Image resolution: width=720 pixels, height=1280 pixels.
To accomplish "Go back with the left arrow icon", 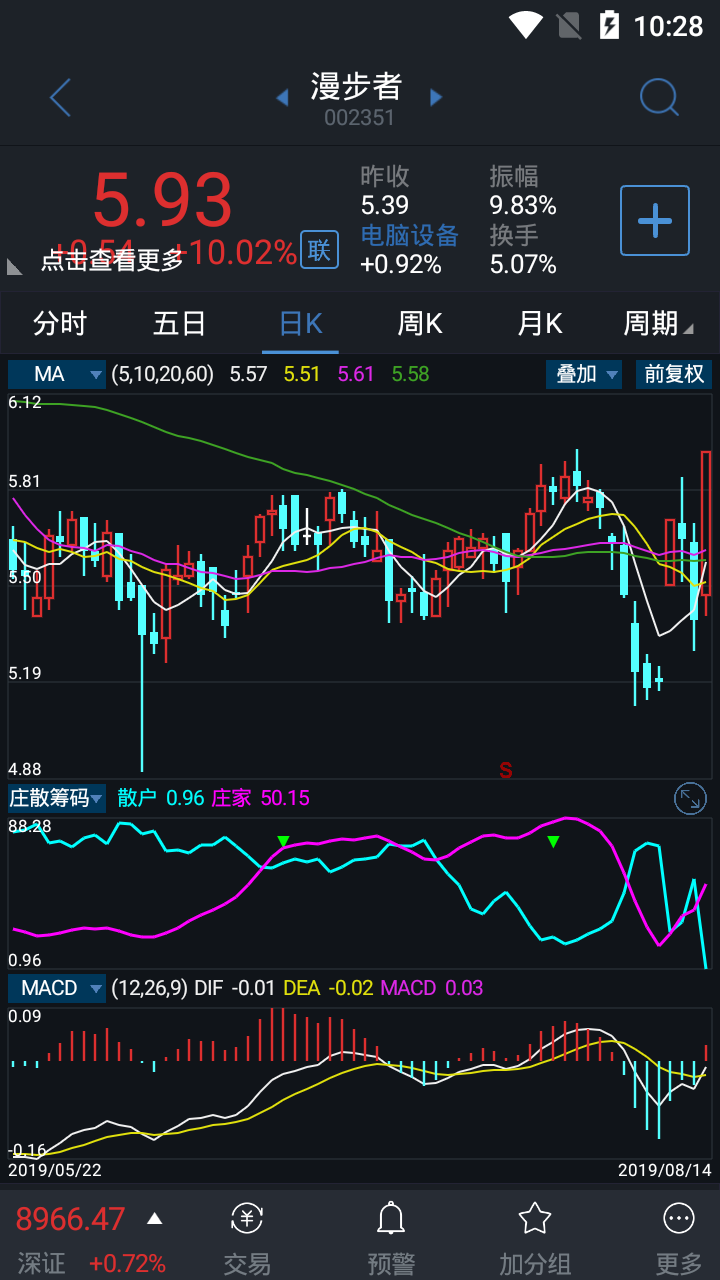I will [61, 98].
